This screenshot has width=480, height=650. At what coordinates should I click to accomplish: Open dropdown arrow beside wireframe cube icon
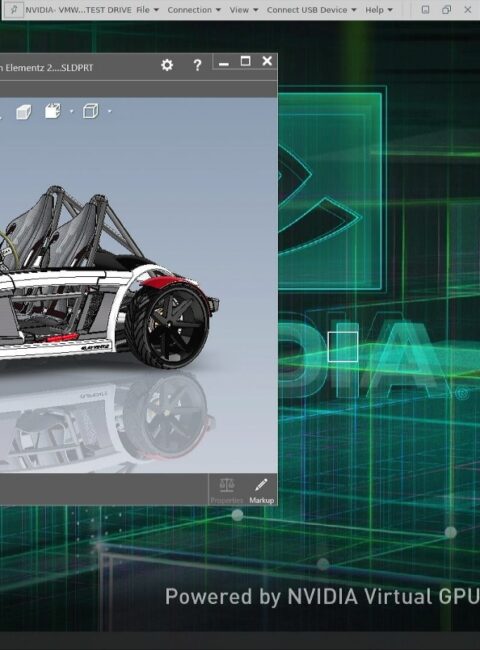[109, 111]
